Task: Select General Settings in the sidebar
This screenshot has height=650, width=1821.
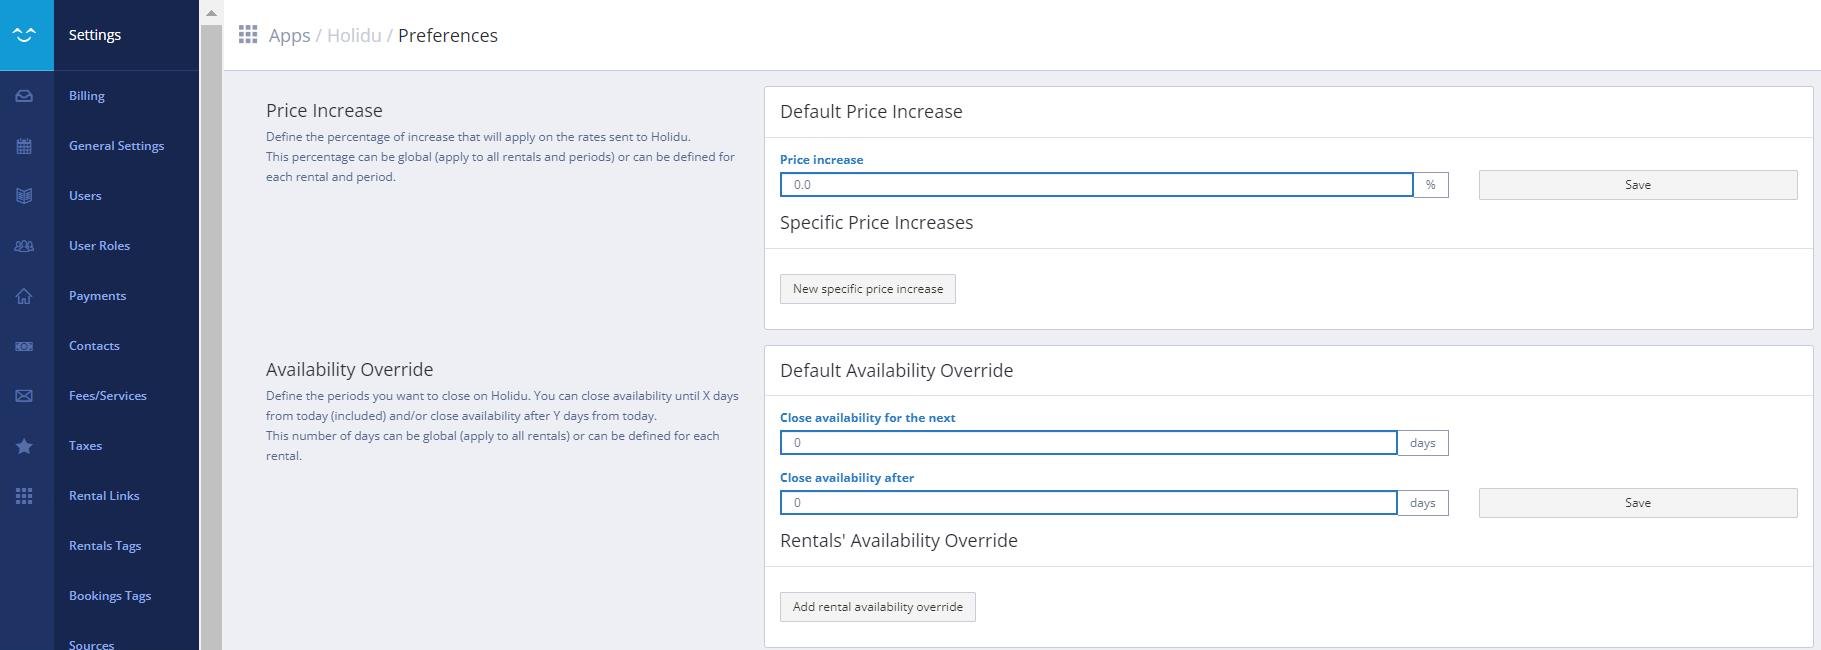Action: [x=116, y=146]
